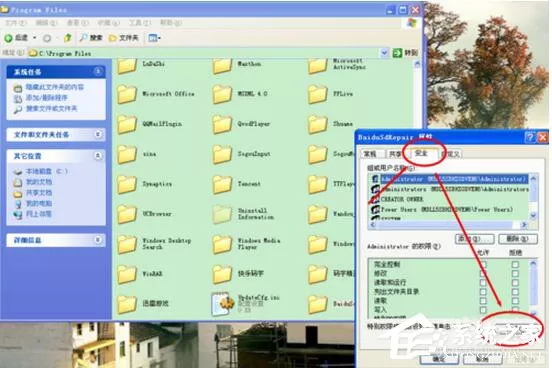This screenshot has height=368, width=552.
Task: Open the General tab in properties dialog
Action: [370, 154]
